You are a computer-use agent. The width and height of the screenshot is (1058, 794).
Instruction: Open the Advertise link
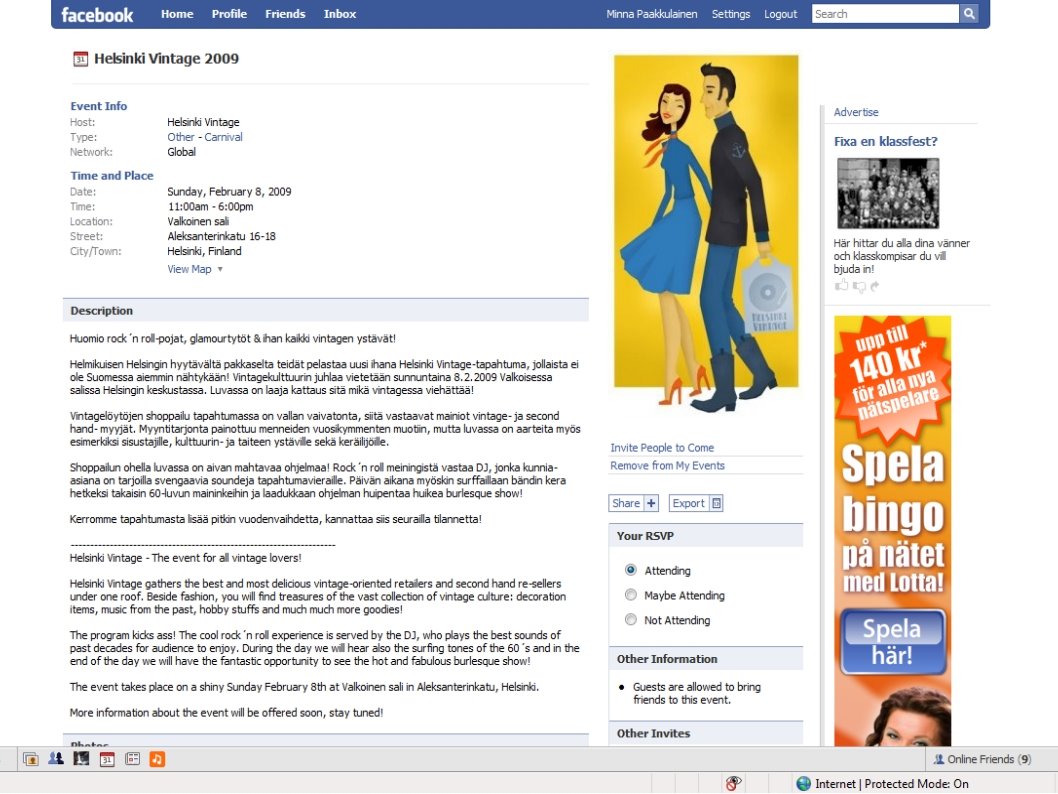pyautogui.click(x=856, y=112)
